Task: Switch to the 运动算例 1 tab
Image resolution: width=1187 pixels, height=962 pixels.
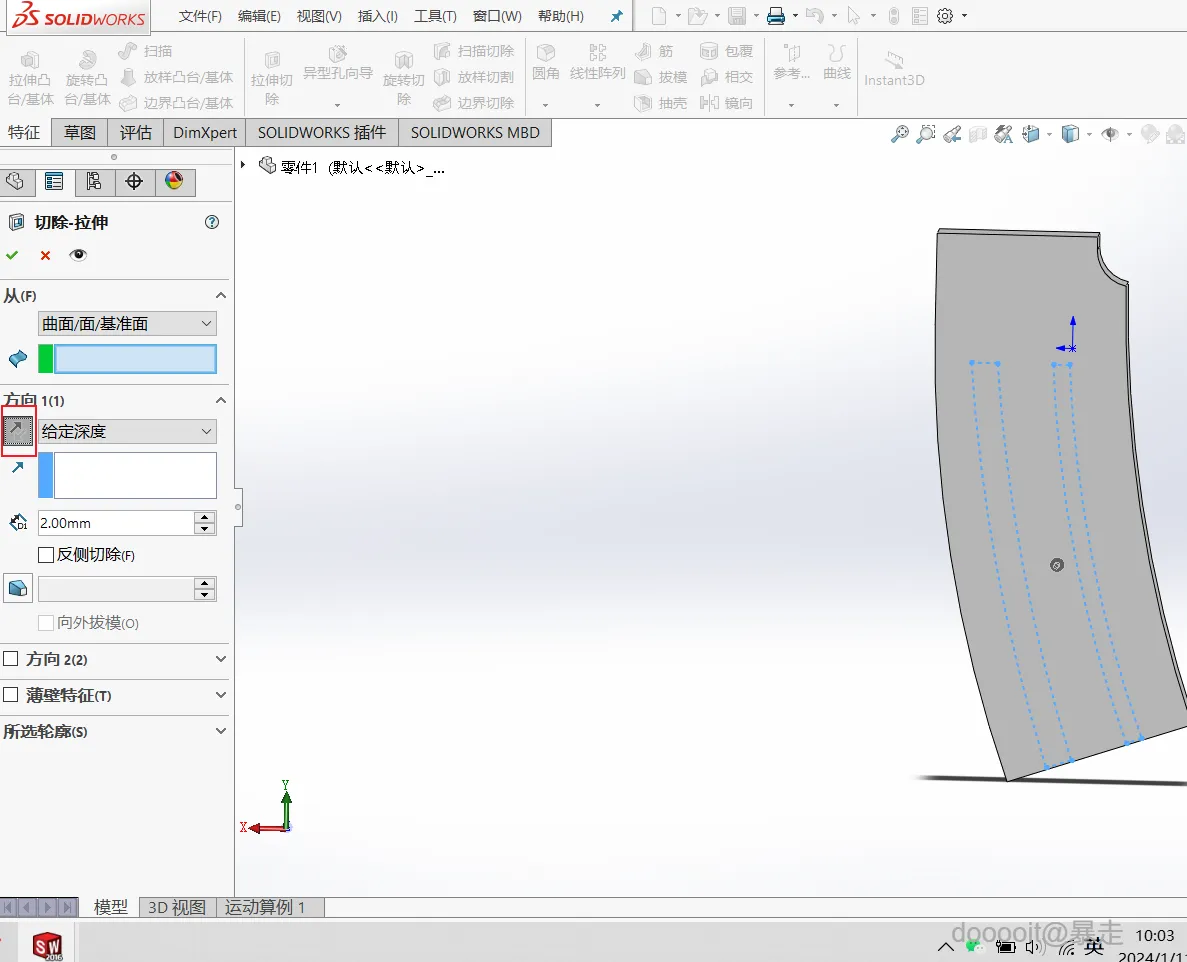Action: 265,907
